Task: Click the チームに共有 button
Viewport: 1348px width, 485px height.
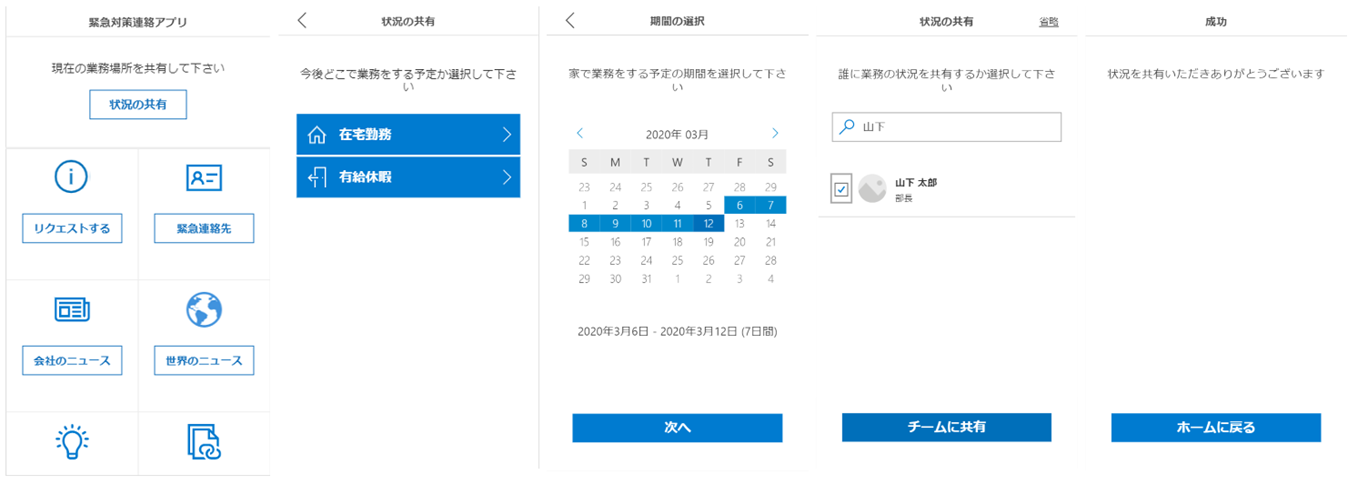Action: pyautogui.click(x=946, y=427)
